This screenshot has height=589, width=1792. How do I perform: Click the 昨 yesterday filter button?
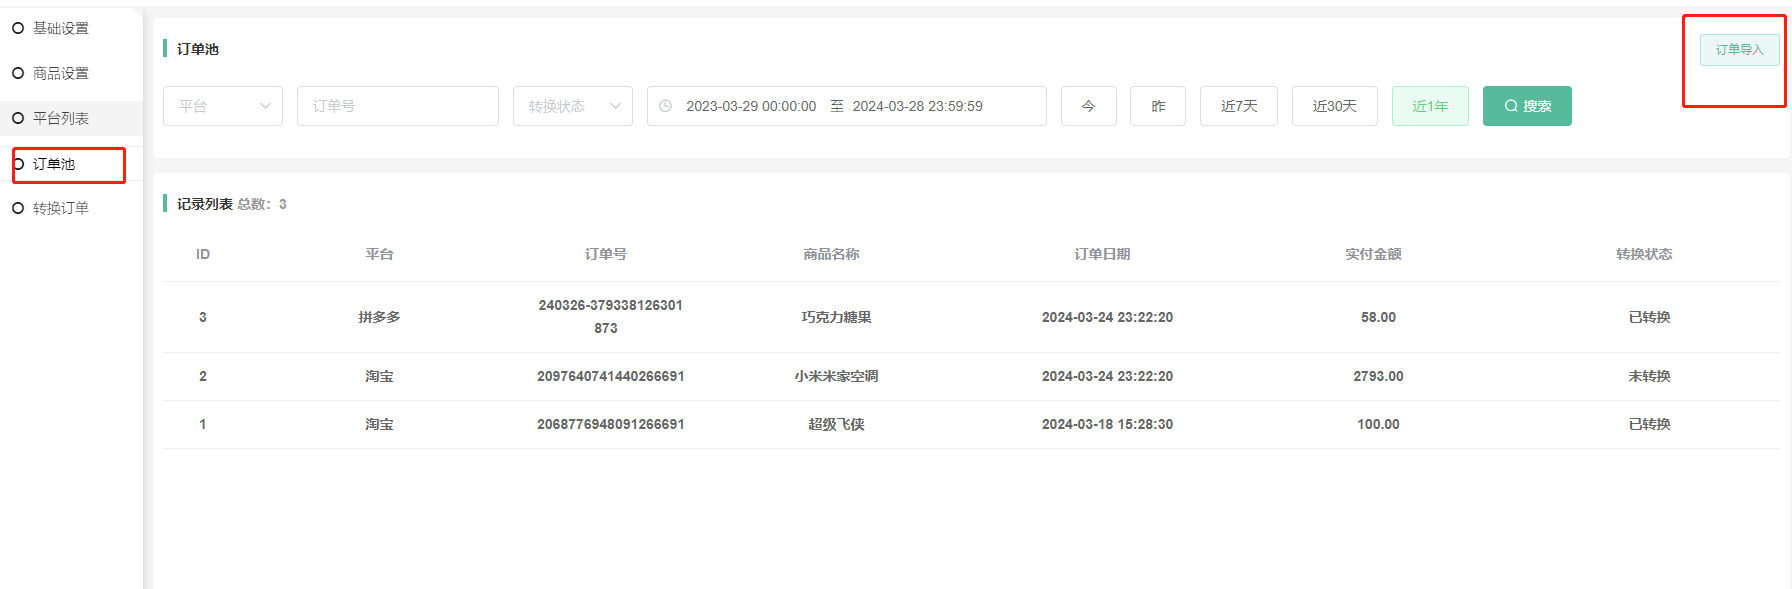1157,106
